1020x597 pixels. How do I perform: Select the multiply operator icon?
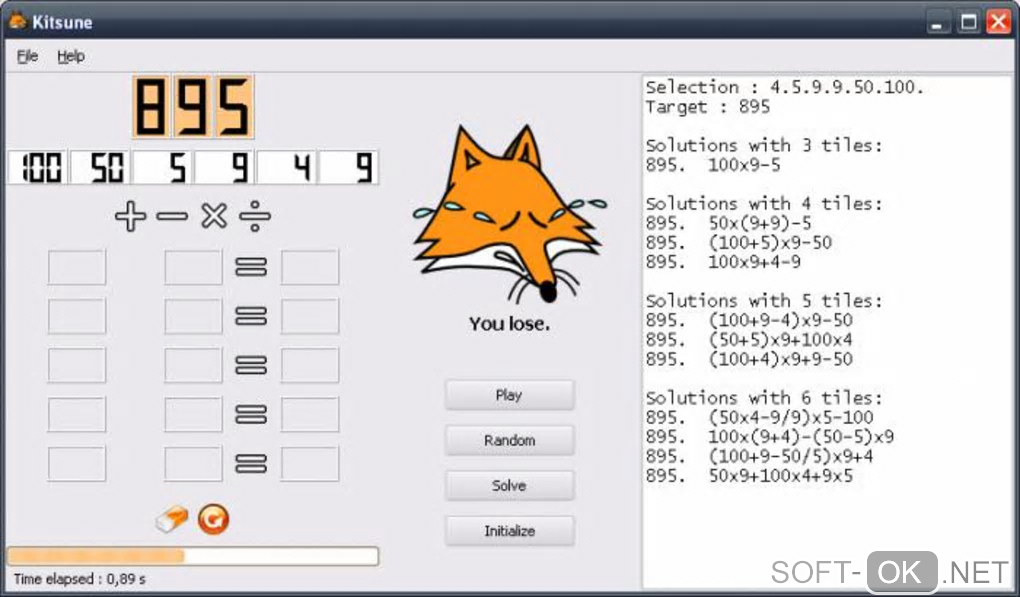pos(214,216)
